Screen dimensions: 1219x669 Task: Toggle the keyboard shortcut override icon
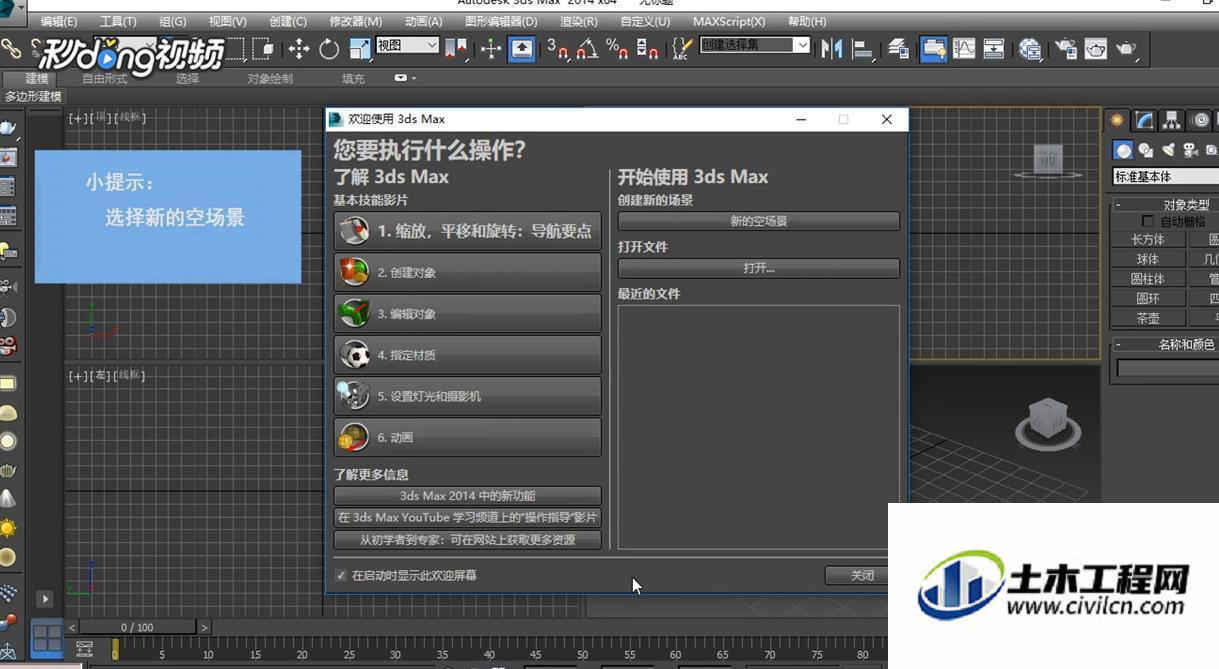(x=521, y=49)
